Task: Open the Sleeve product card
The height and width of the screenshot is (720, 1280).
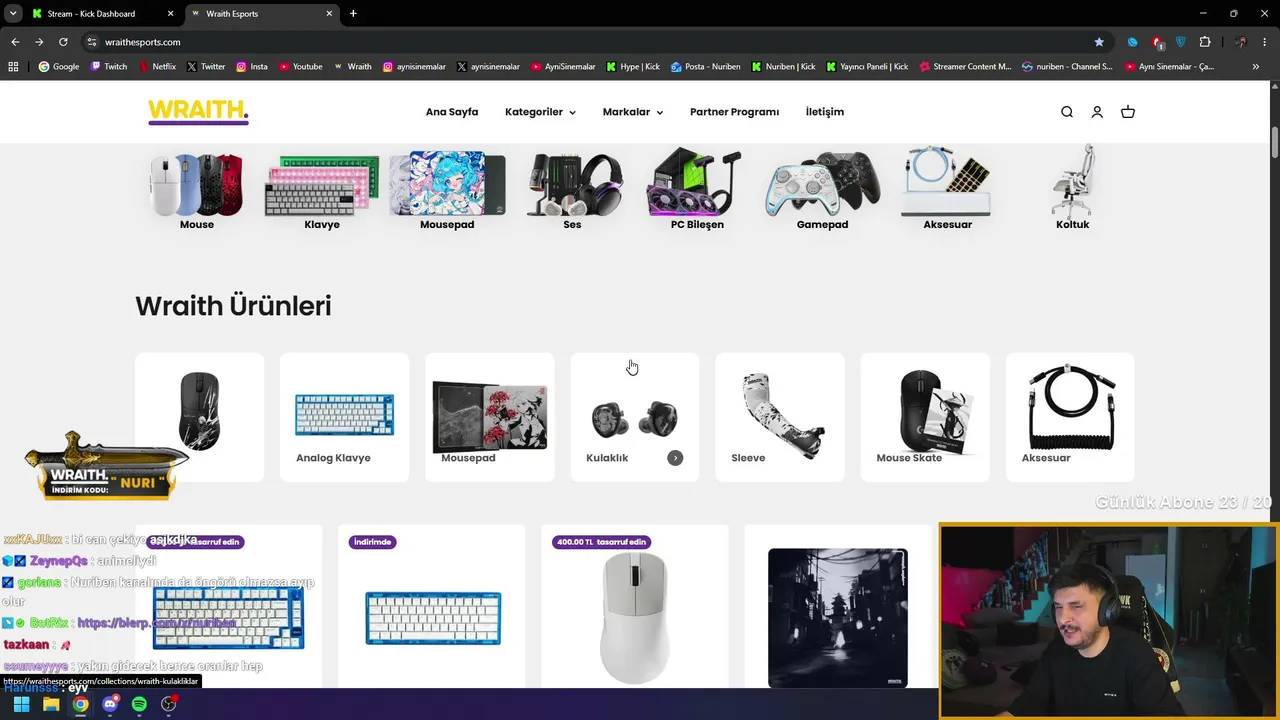Action: click(x=780, y=417)
